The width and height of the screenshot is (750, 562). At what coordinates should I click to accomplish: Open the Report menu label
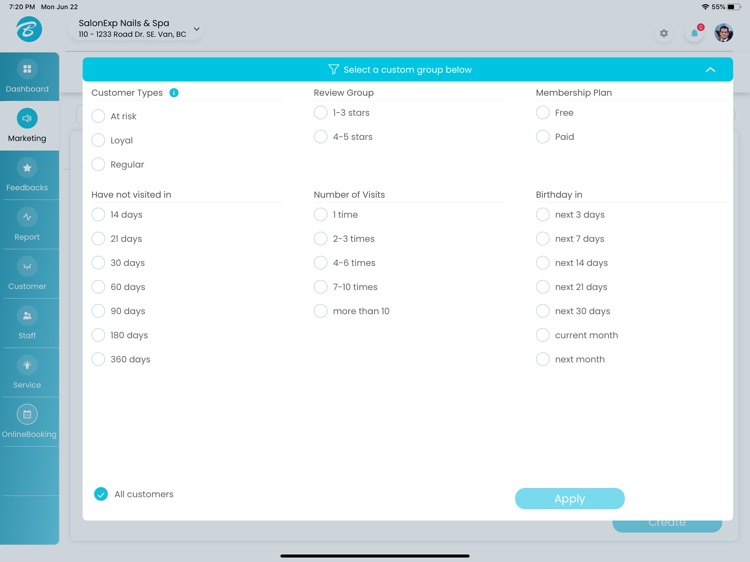(27, 237)
